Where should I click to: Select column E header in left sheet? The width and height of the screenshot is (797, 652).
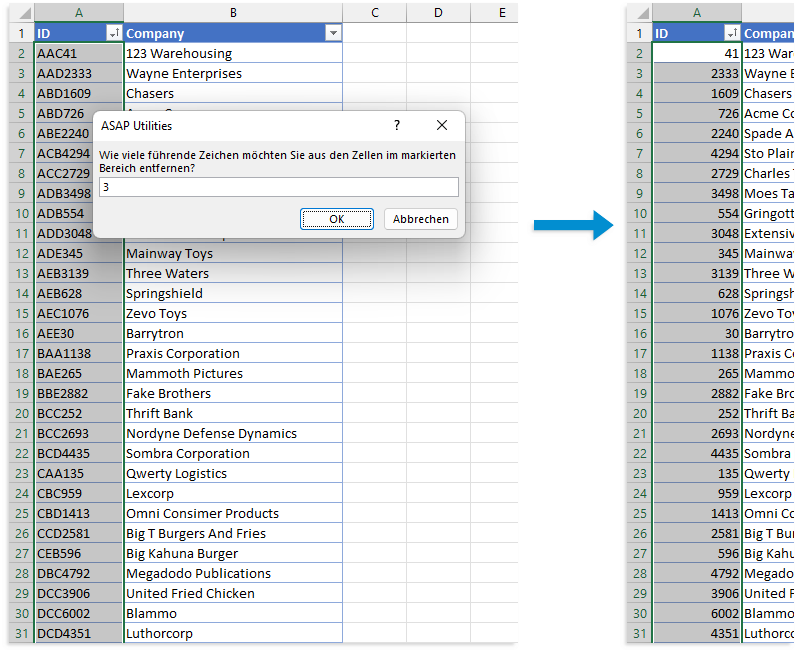coord(501,13)
